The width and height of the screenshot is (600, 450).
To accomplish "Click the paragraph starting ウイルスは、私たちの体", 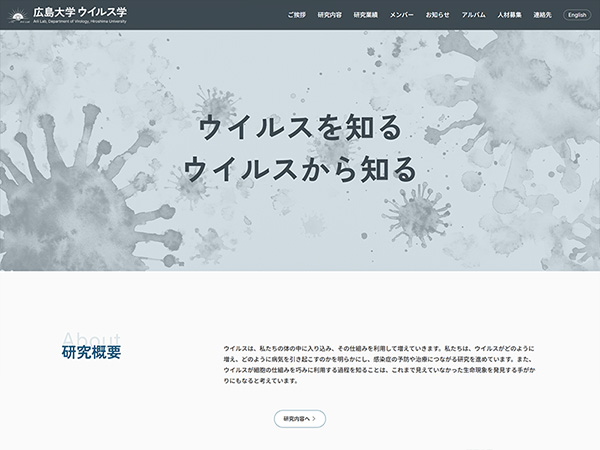I will 379,365.
